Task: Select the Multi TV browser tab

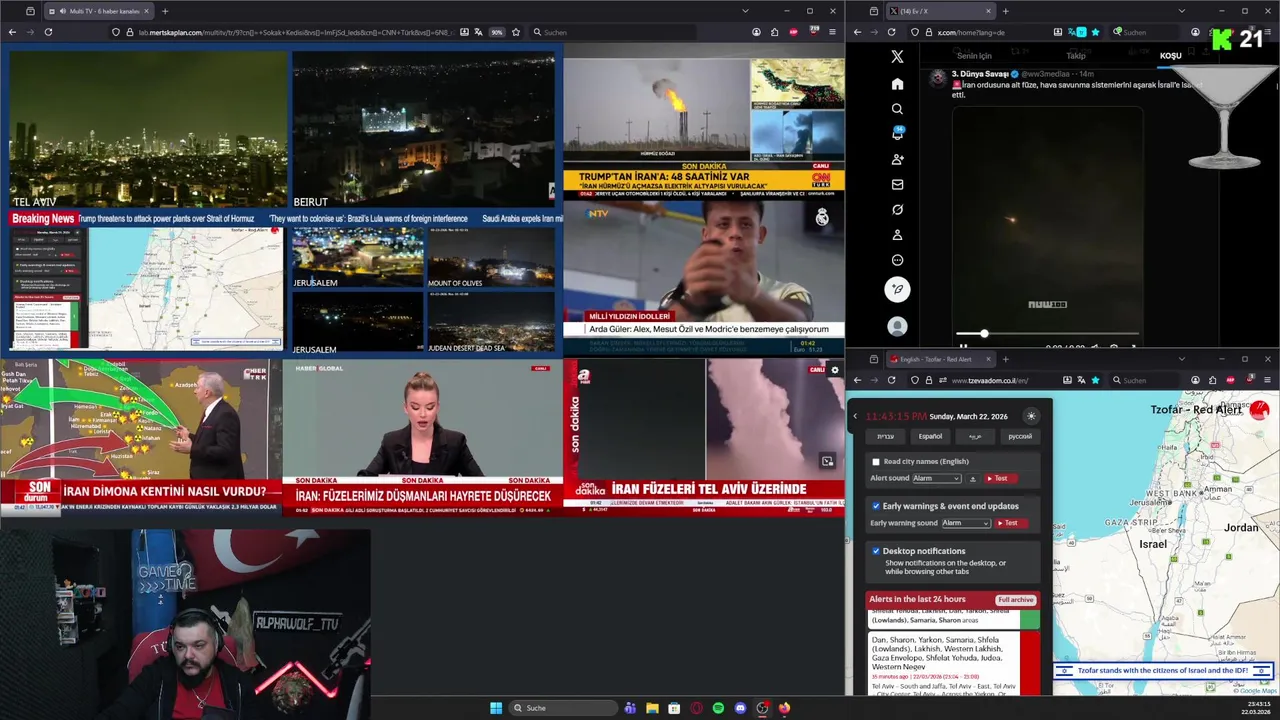Action: tap(99, 11)
